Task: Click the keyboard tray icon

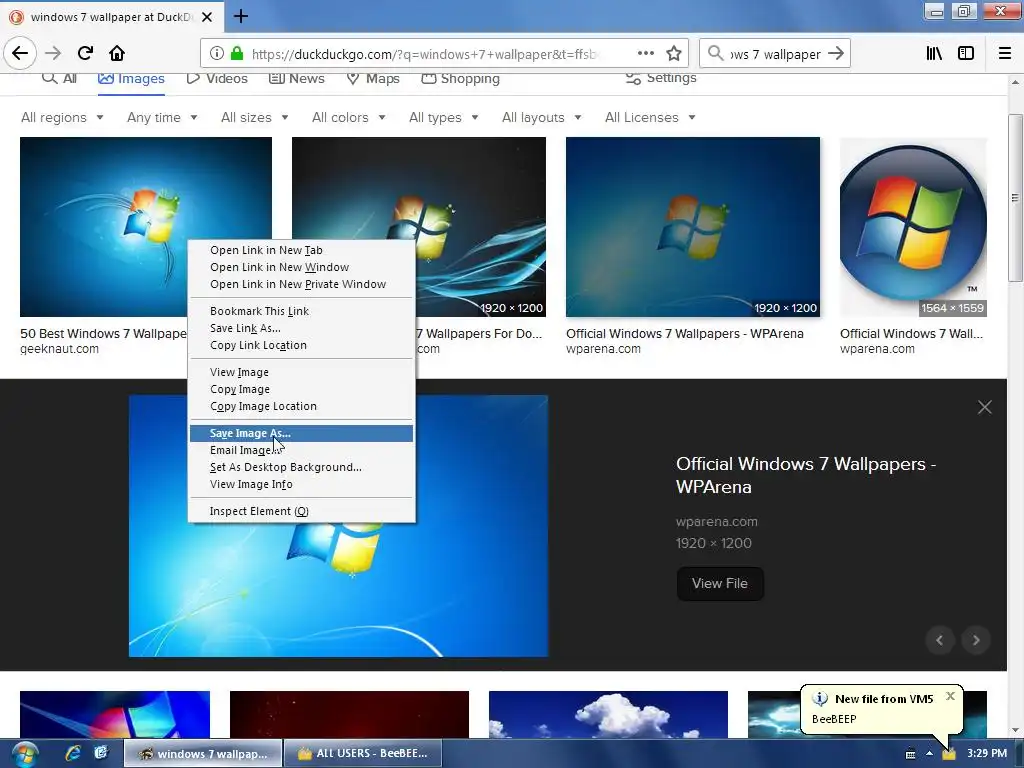Action: click(x=910, y=754)
